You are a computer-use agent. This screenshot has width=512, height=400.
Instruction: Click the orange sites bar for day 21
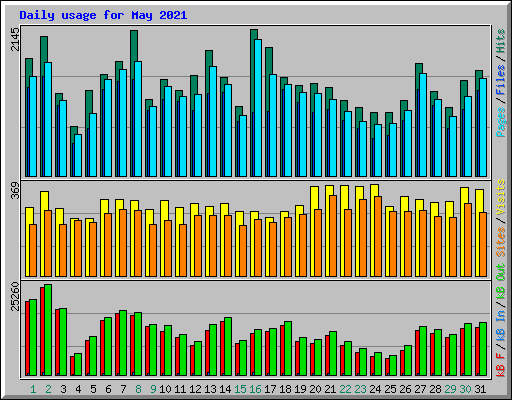(333, 236)
